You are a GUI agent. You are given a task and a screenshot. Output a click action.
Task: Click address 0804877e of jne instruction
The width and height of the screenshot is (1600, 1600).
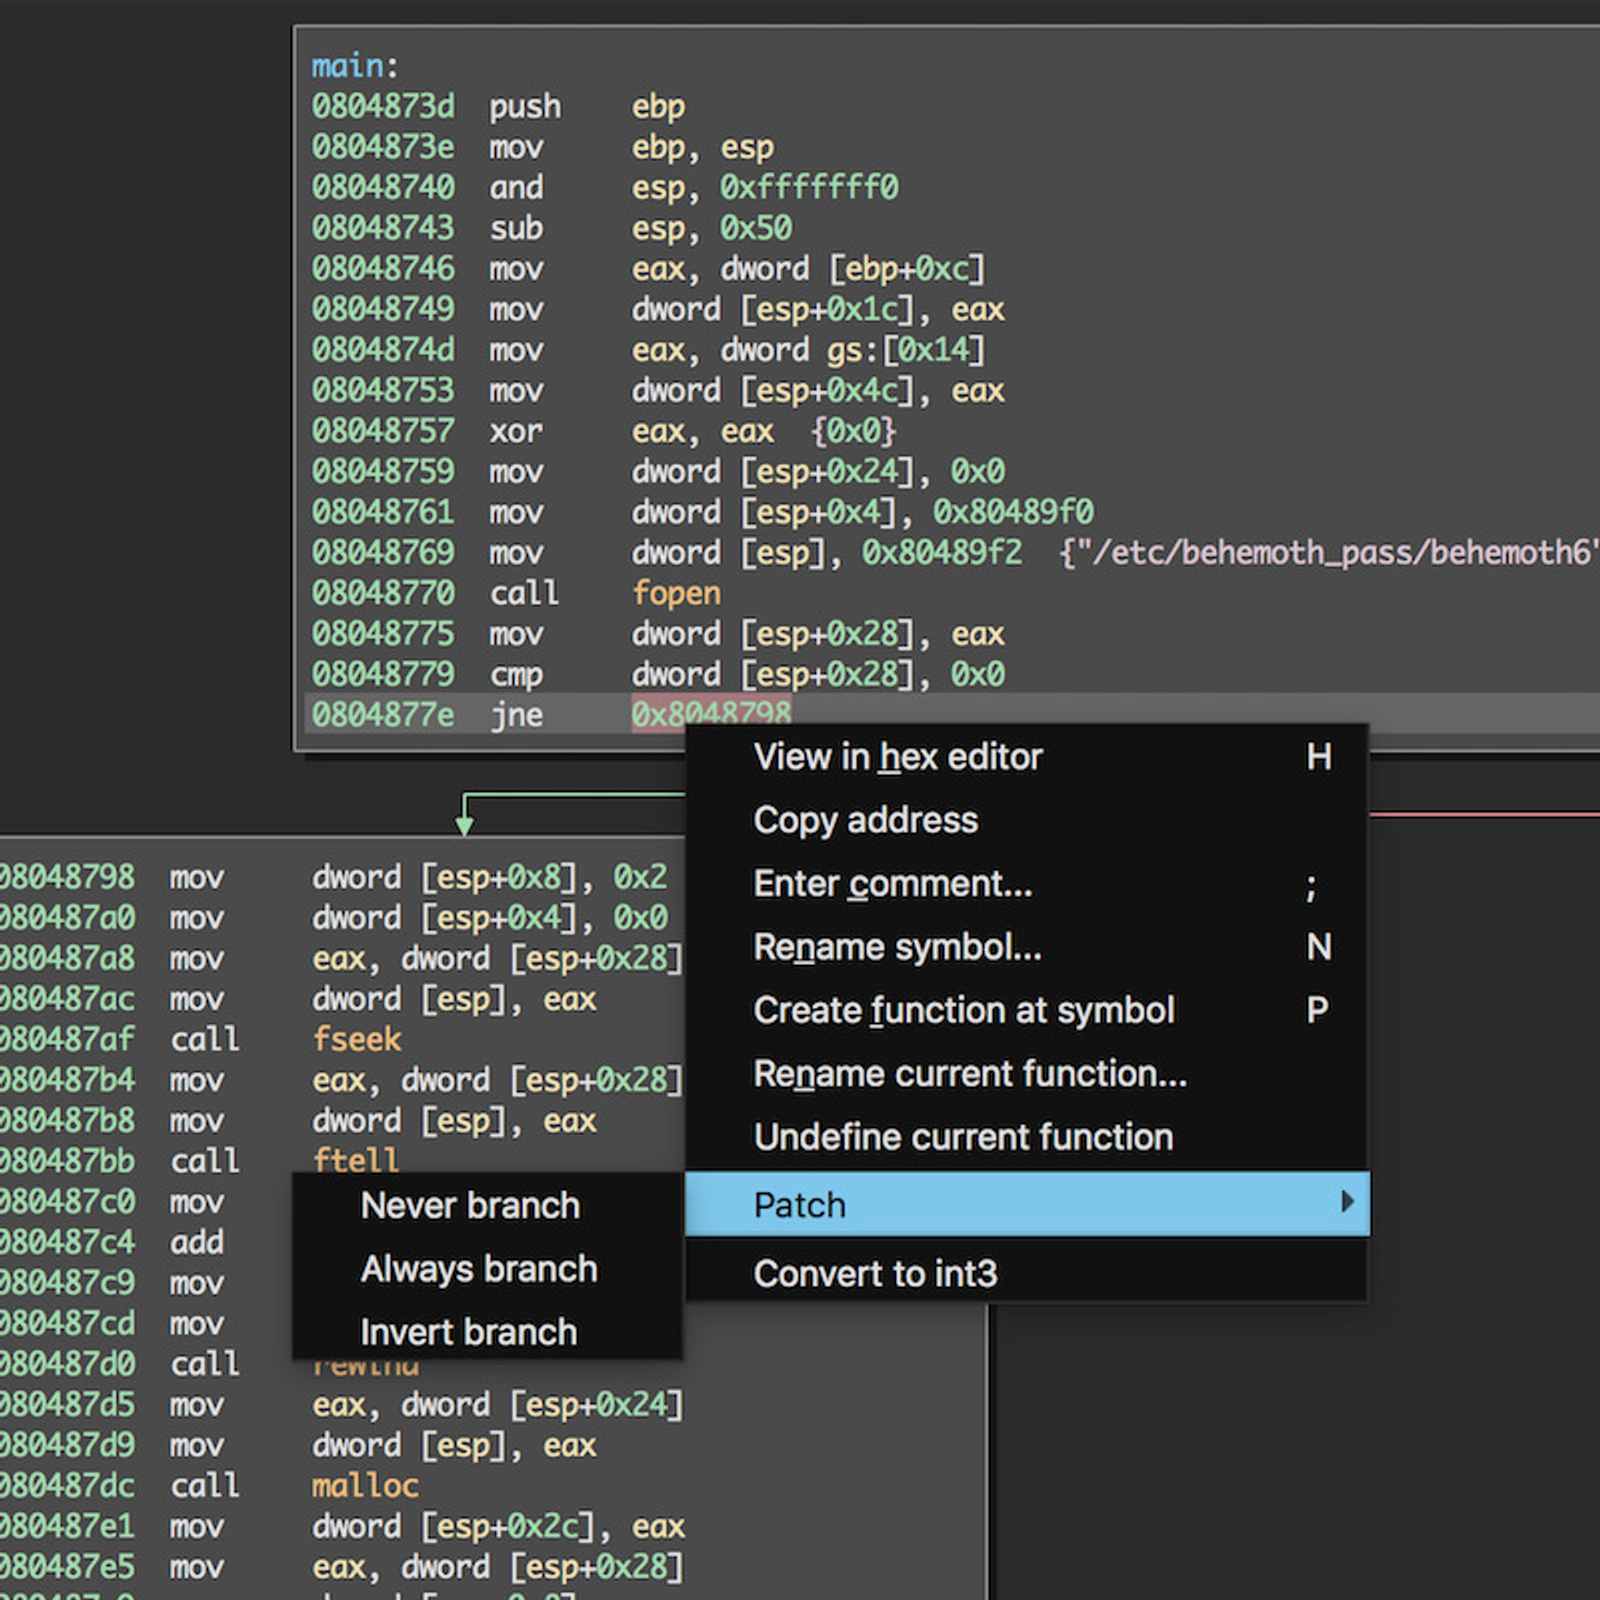click(383, 714)
